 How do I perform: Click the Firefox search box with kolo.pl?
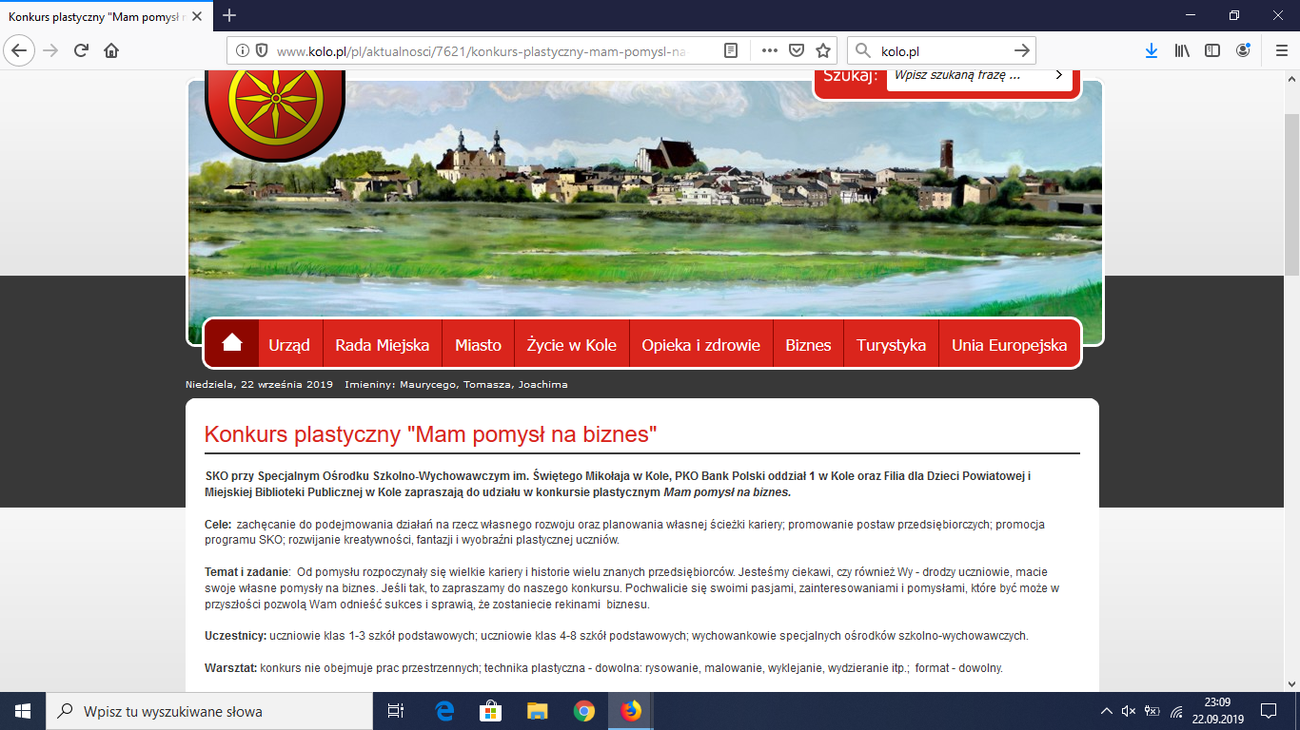point(943,50)
